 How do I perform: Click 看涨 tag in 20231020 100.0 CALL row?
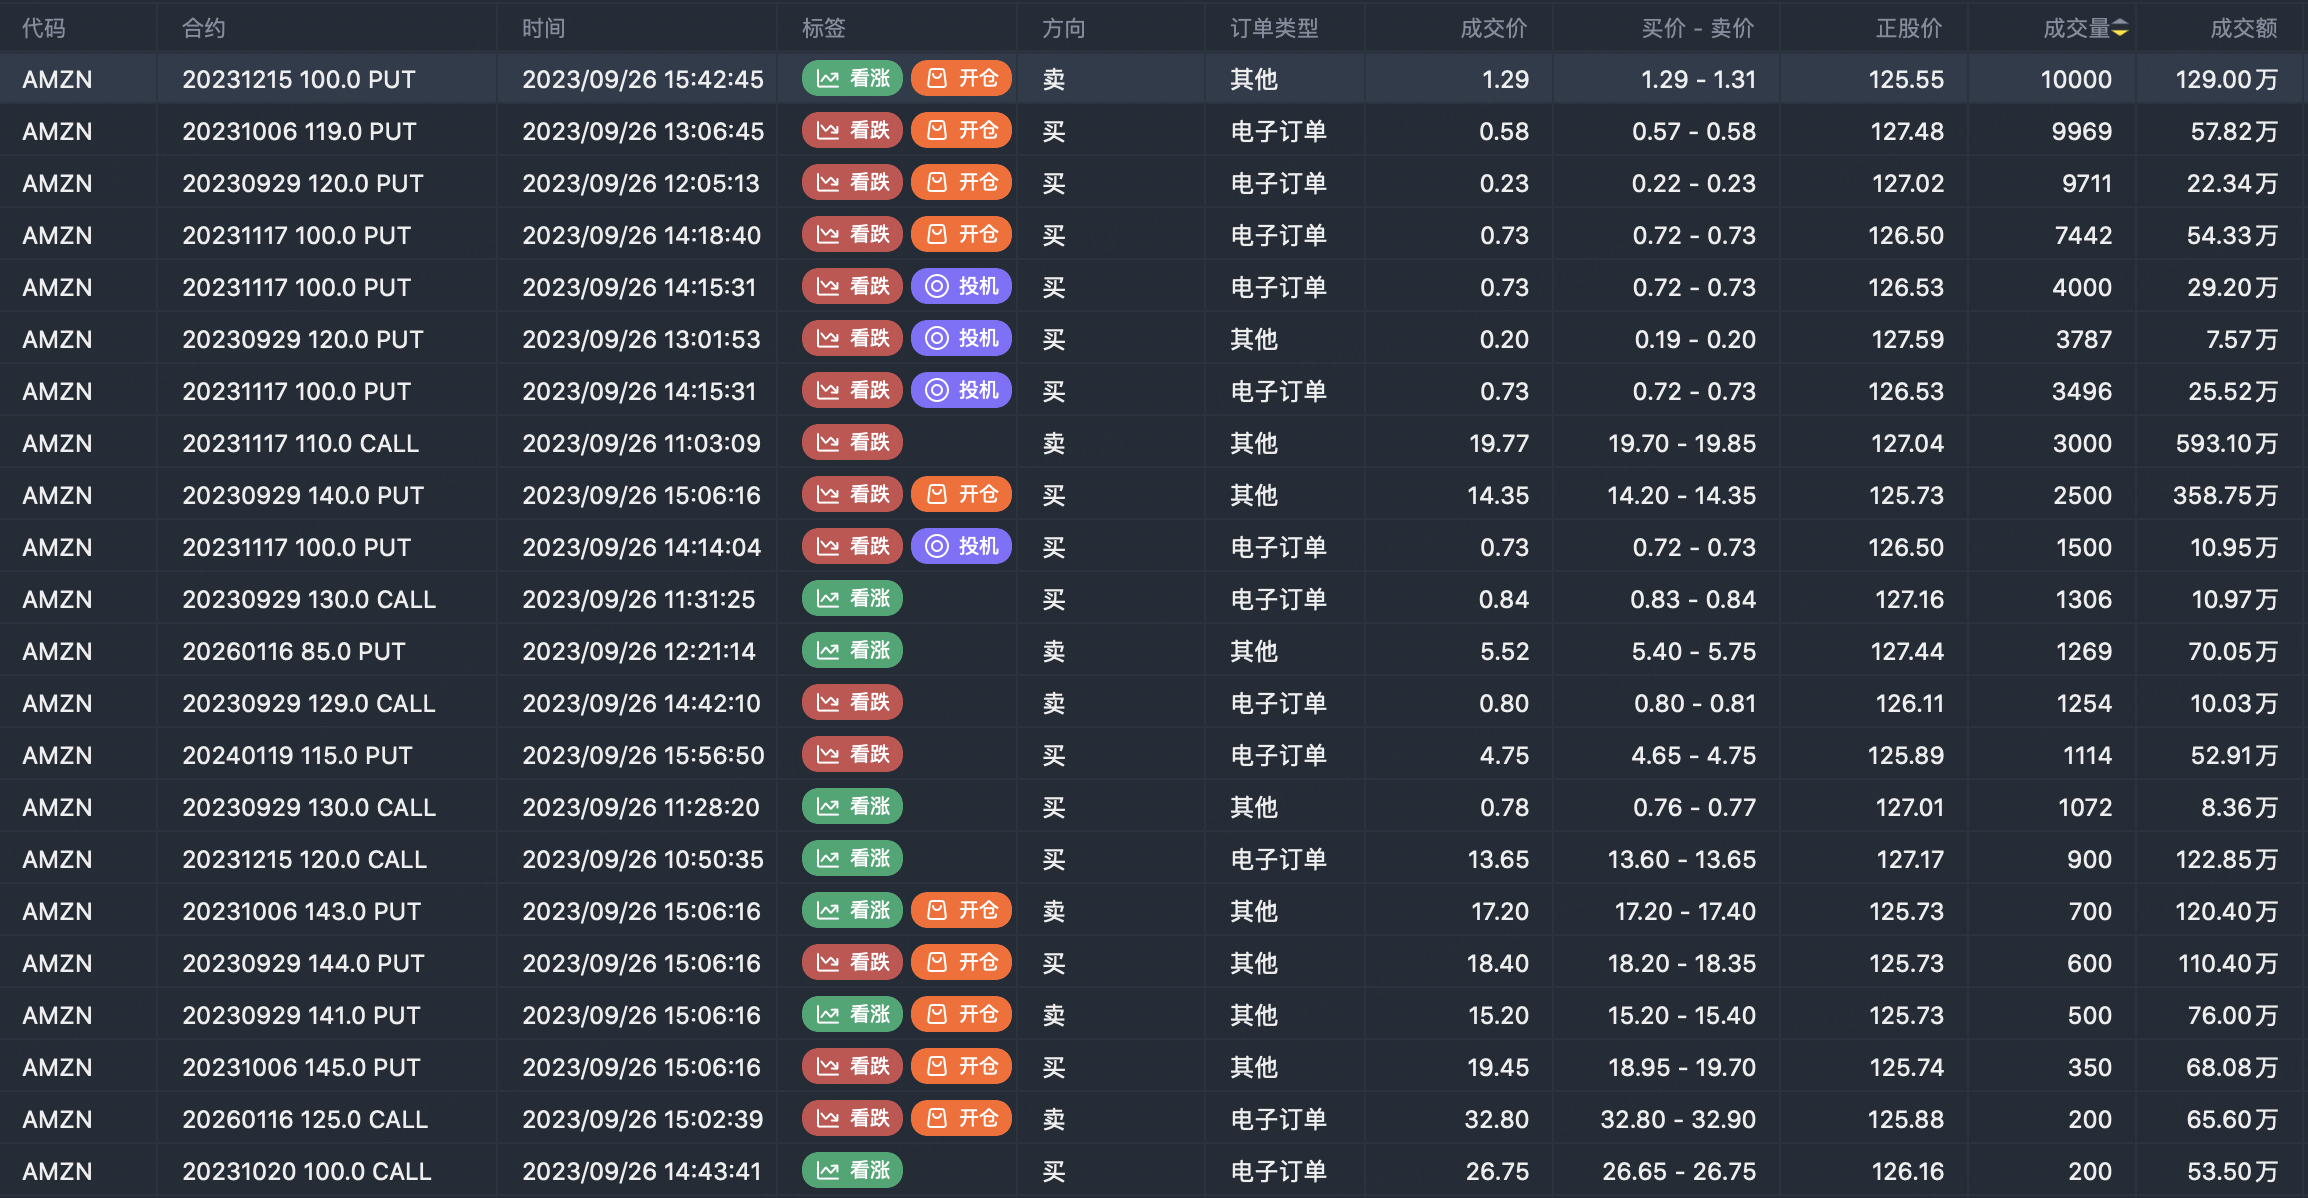[852, 1170]
